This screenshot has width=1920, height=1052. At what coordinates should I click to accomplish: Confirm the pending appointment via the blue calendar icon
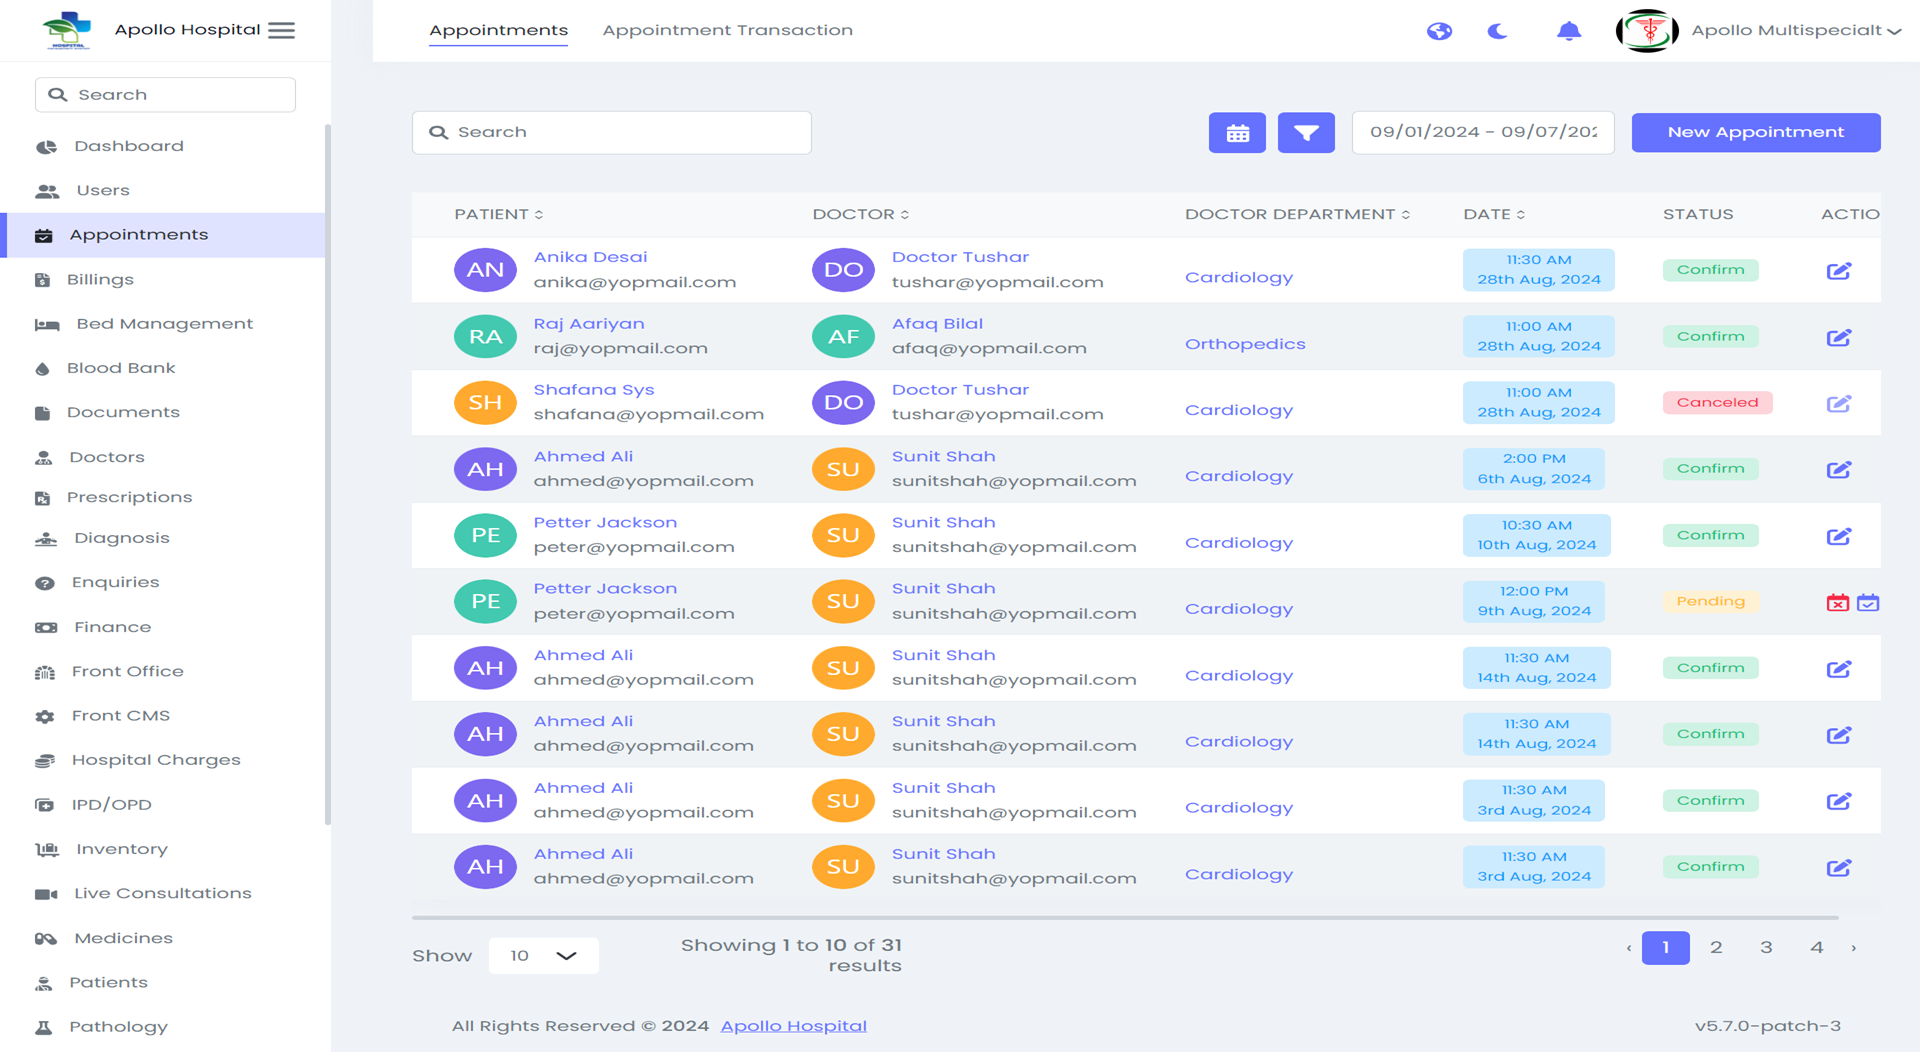(1869, 602)
